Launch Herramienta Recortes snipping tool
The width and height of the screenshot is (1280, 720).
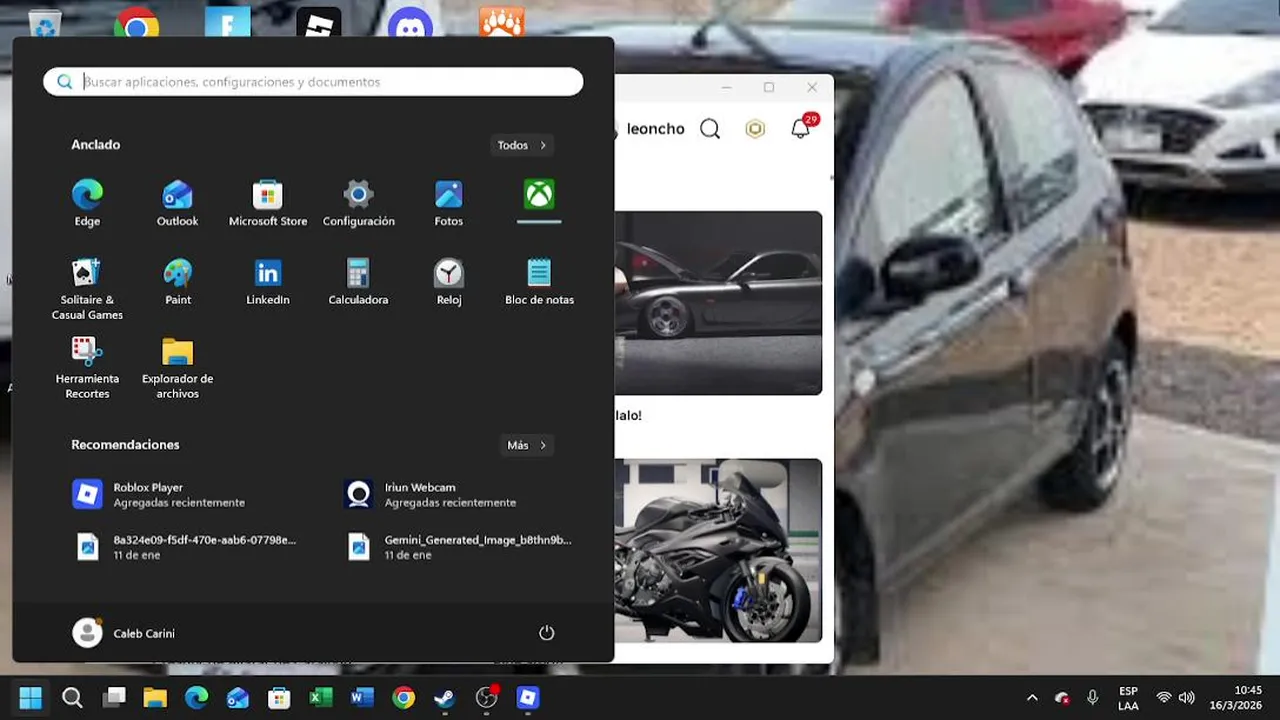click(87, 368)
